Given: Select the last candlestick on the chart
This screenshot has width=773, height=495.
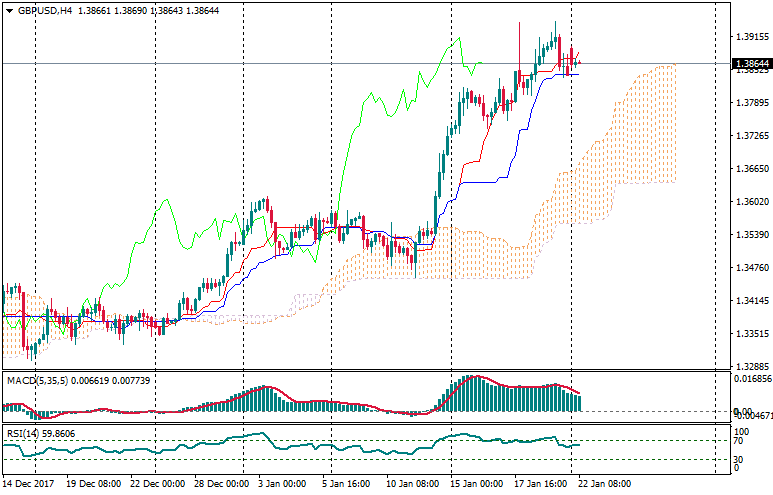Looking at the screenshot, I should [578, 63].
